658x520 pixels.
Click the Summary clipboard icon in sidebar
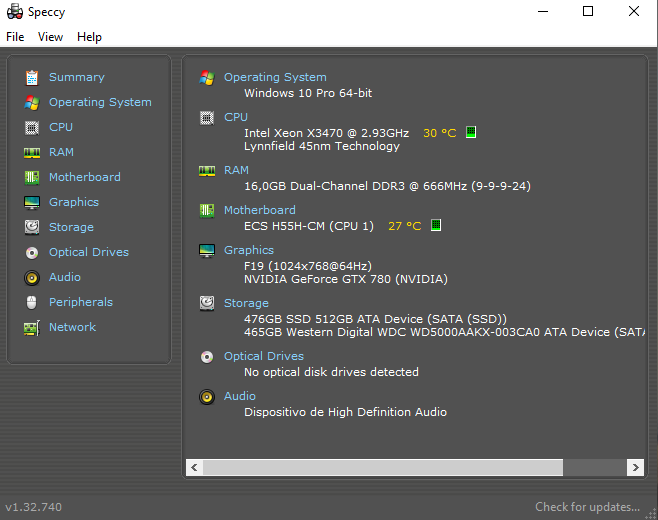(32, 78)
